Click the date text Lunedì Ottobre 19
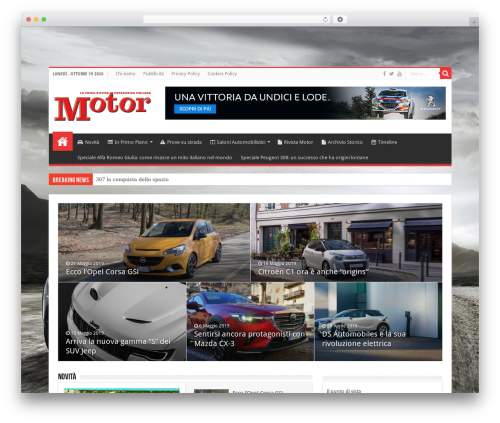 tap(78, 74)
